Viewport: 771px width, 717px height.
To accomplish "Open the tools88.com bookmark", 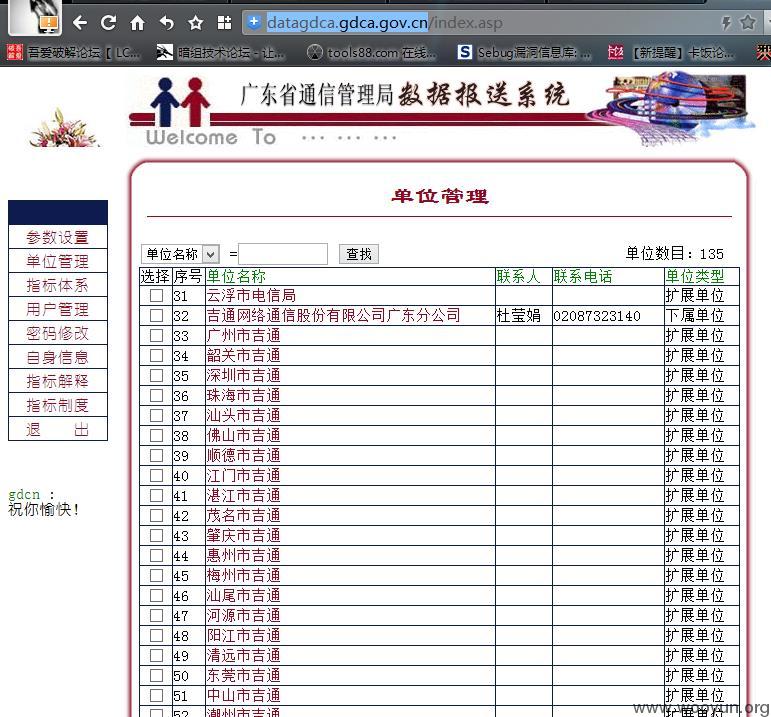I will [x=371, y=52].
